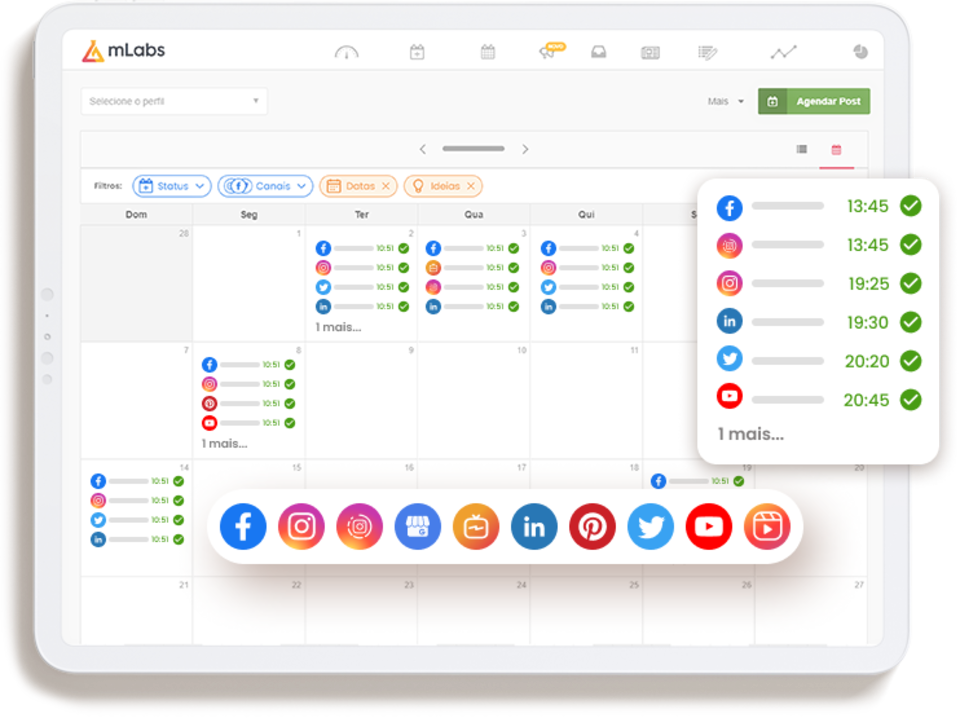
Task: Open Pinterest post on Monday day 8
Action: tap(248, 403)
